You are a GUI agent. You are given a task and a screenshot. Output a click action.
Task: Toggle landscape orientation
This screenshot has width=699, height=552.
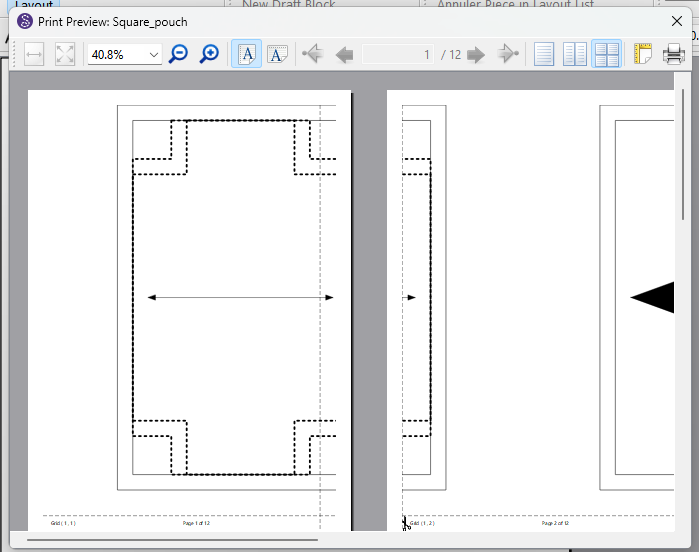tap(277, 54)
